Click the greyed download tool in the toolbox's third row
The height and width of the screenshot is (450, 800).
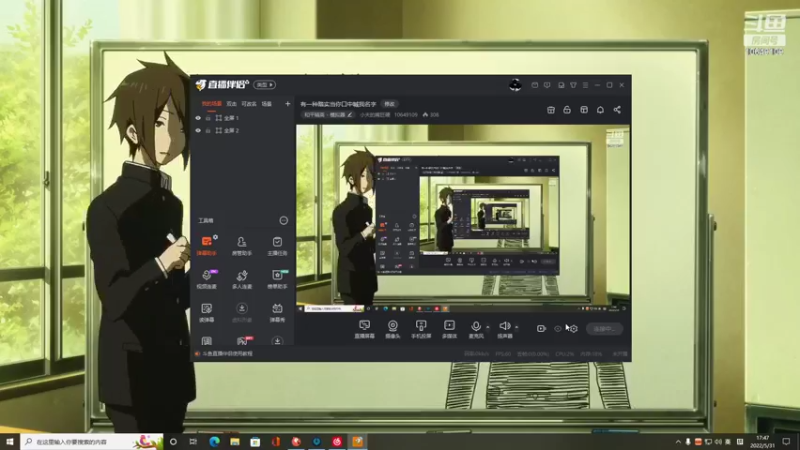click(x=242, y=312)
